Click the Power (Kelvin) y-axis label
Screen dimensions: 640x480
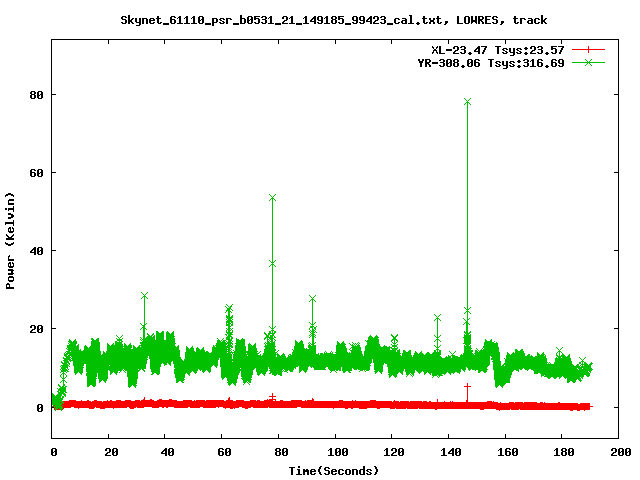pos(11,240)
